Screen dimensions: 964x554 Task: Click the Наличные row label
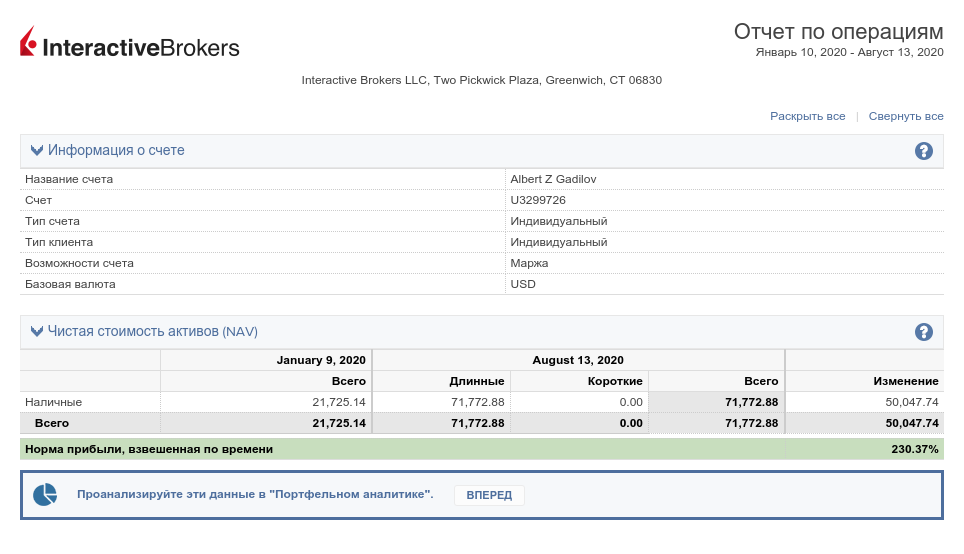[53, 402]
